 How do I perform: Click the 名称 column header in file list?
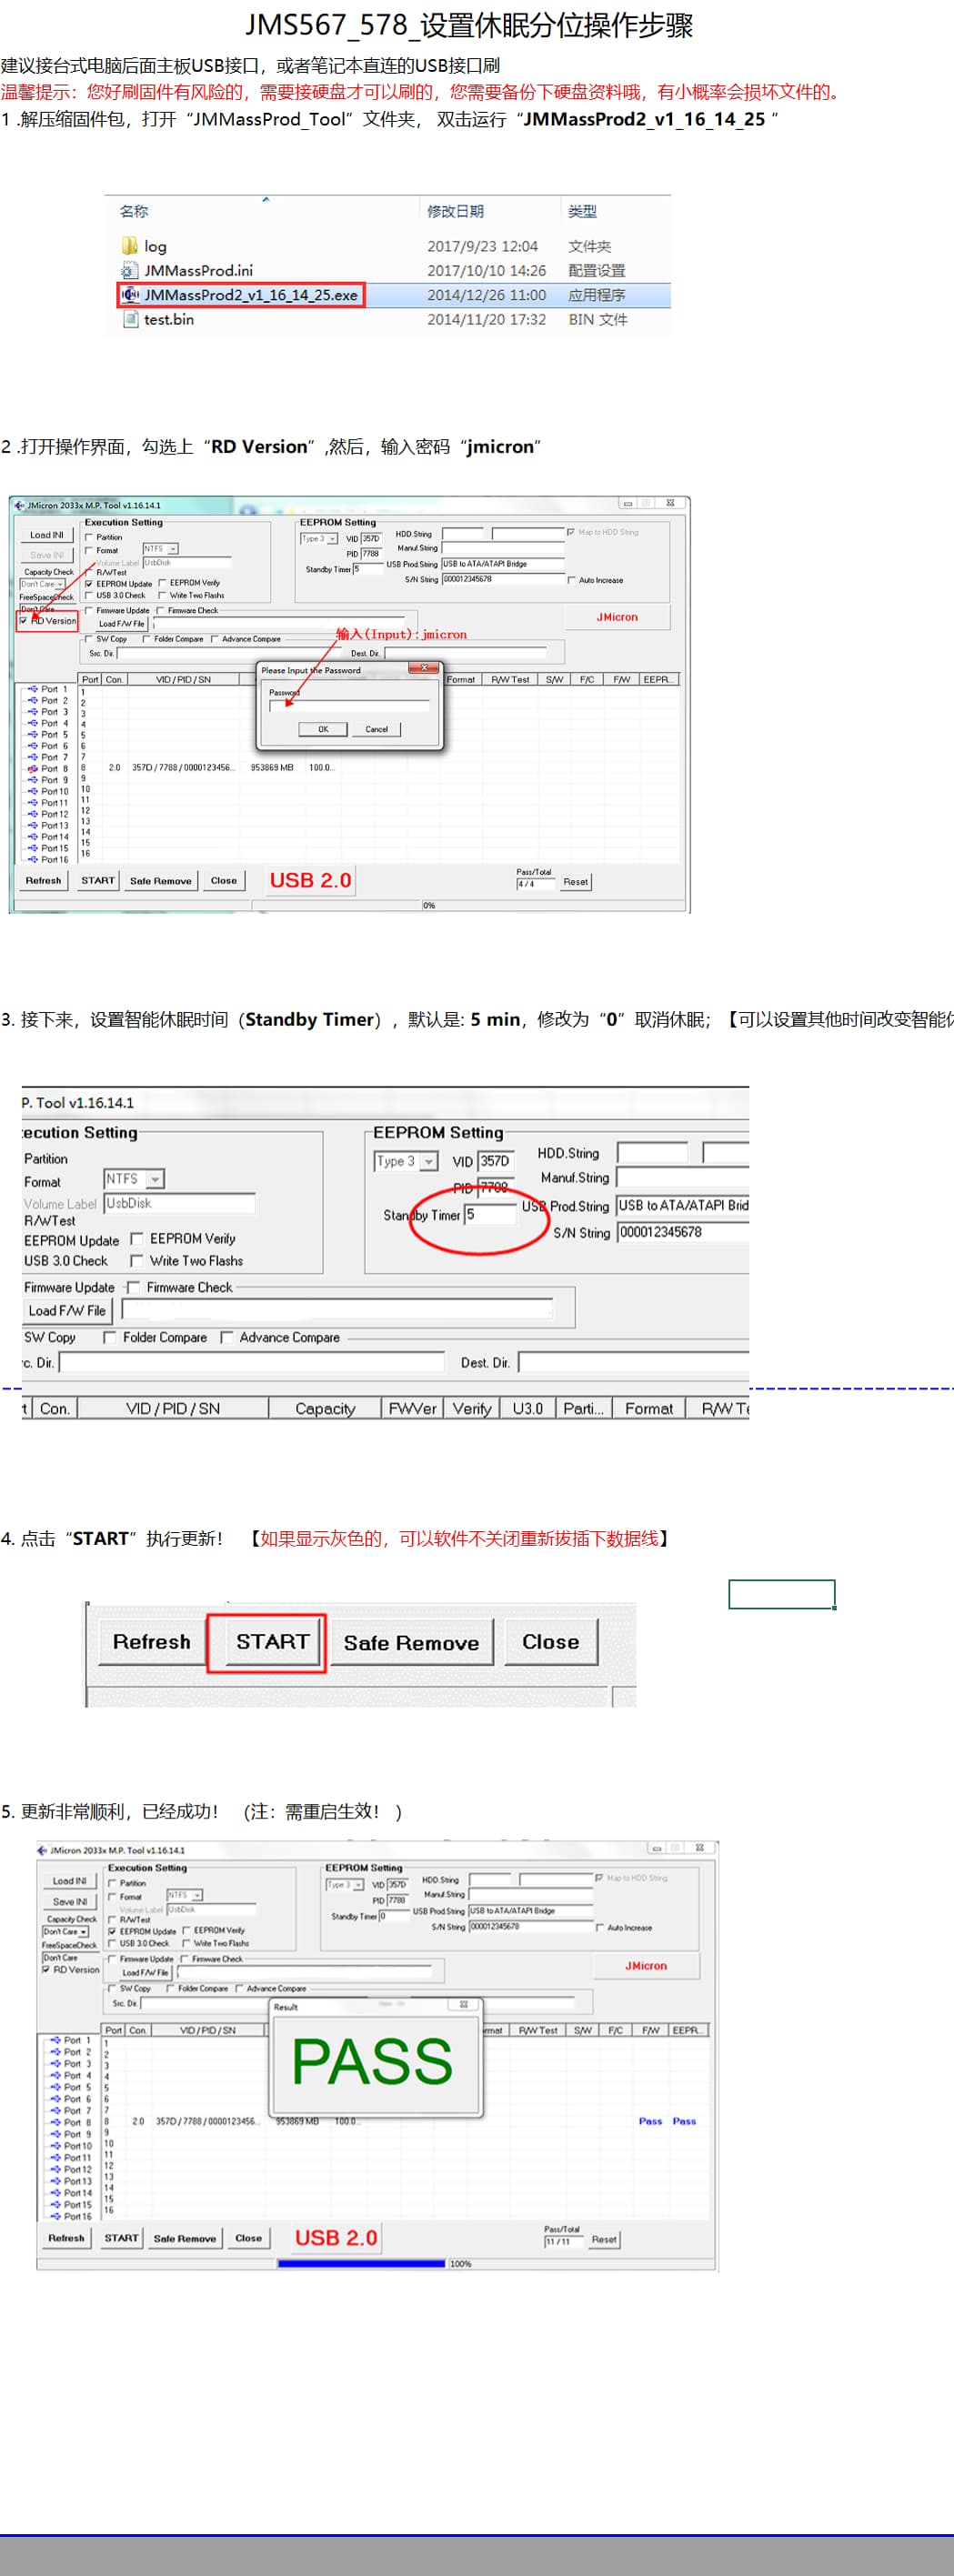coord(133,211)
